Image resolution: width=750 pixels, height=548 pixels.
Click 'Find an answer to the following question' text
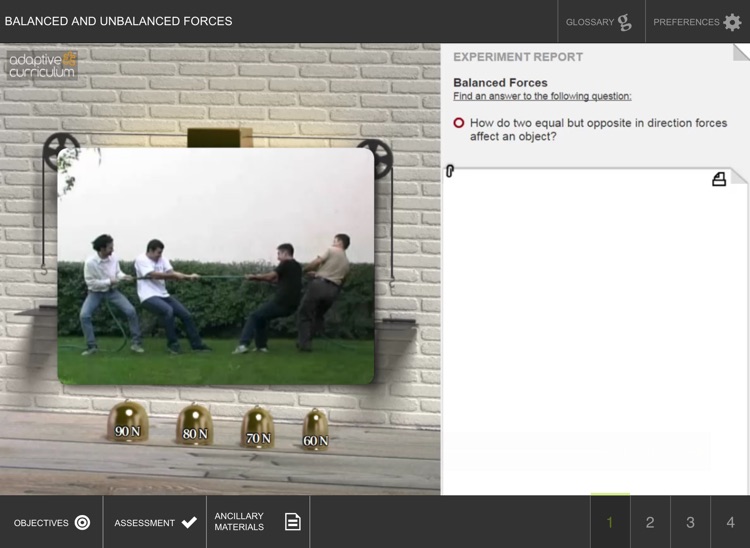tap(542, 96)
